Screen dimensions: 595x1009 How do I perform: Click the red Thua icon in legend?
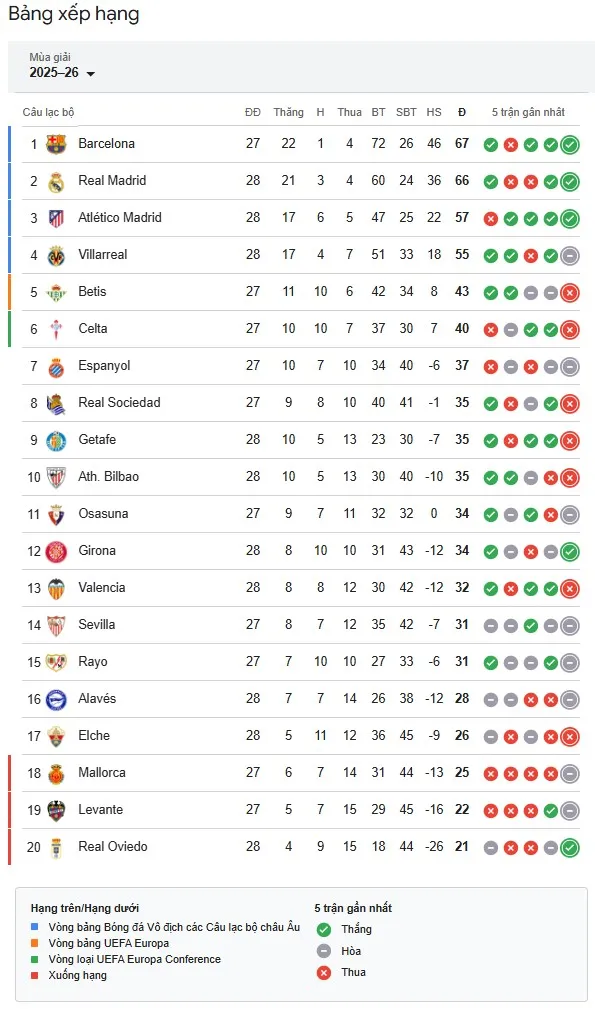point(322,972)
